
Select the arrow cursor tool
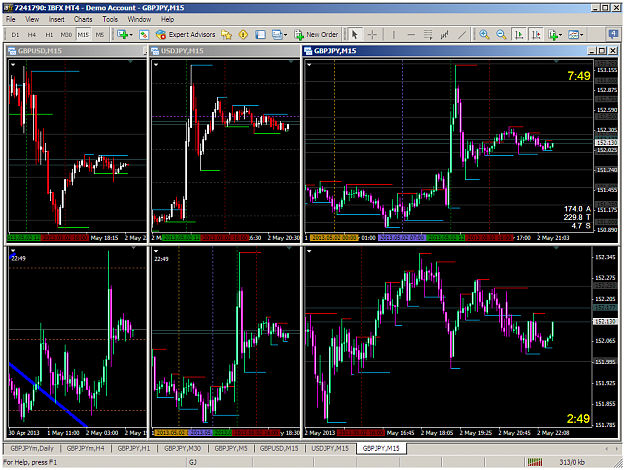click(x=354, y=35)
